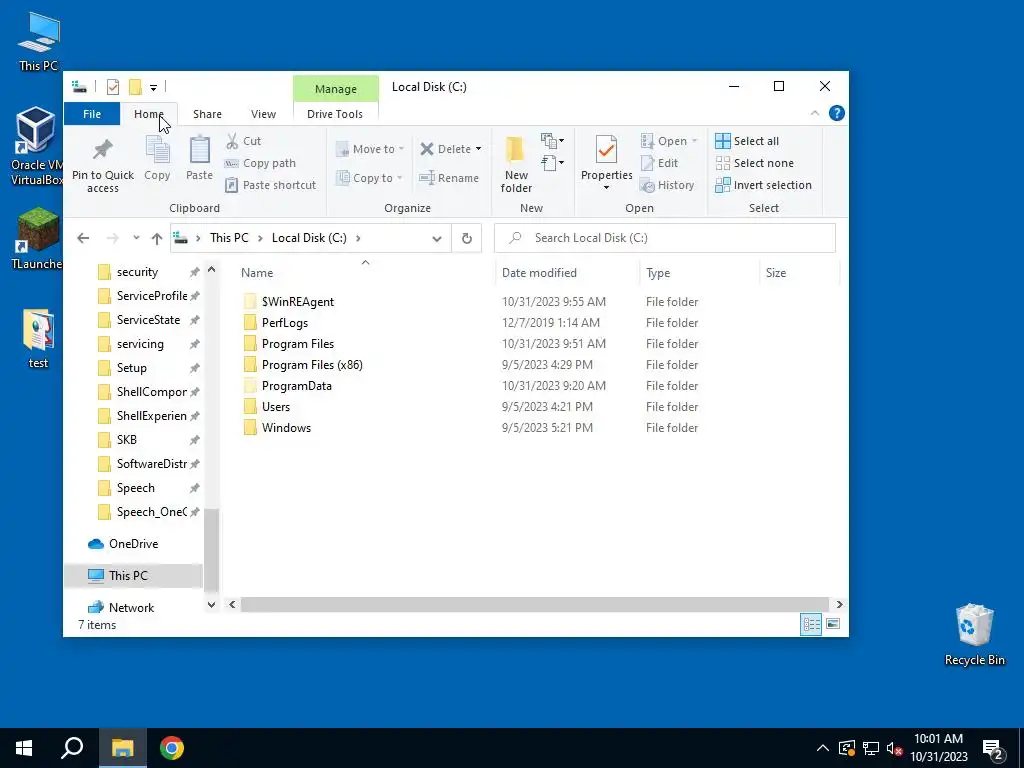Click the Copy ribbon icon
Viewport: 1024px width, 768px height.
[x=157, y=150]
